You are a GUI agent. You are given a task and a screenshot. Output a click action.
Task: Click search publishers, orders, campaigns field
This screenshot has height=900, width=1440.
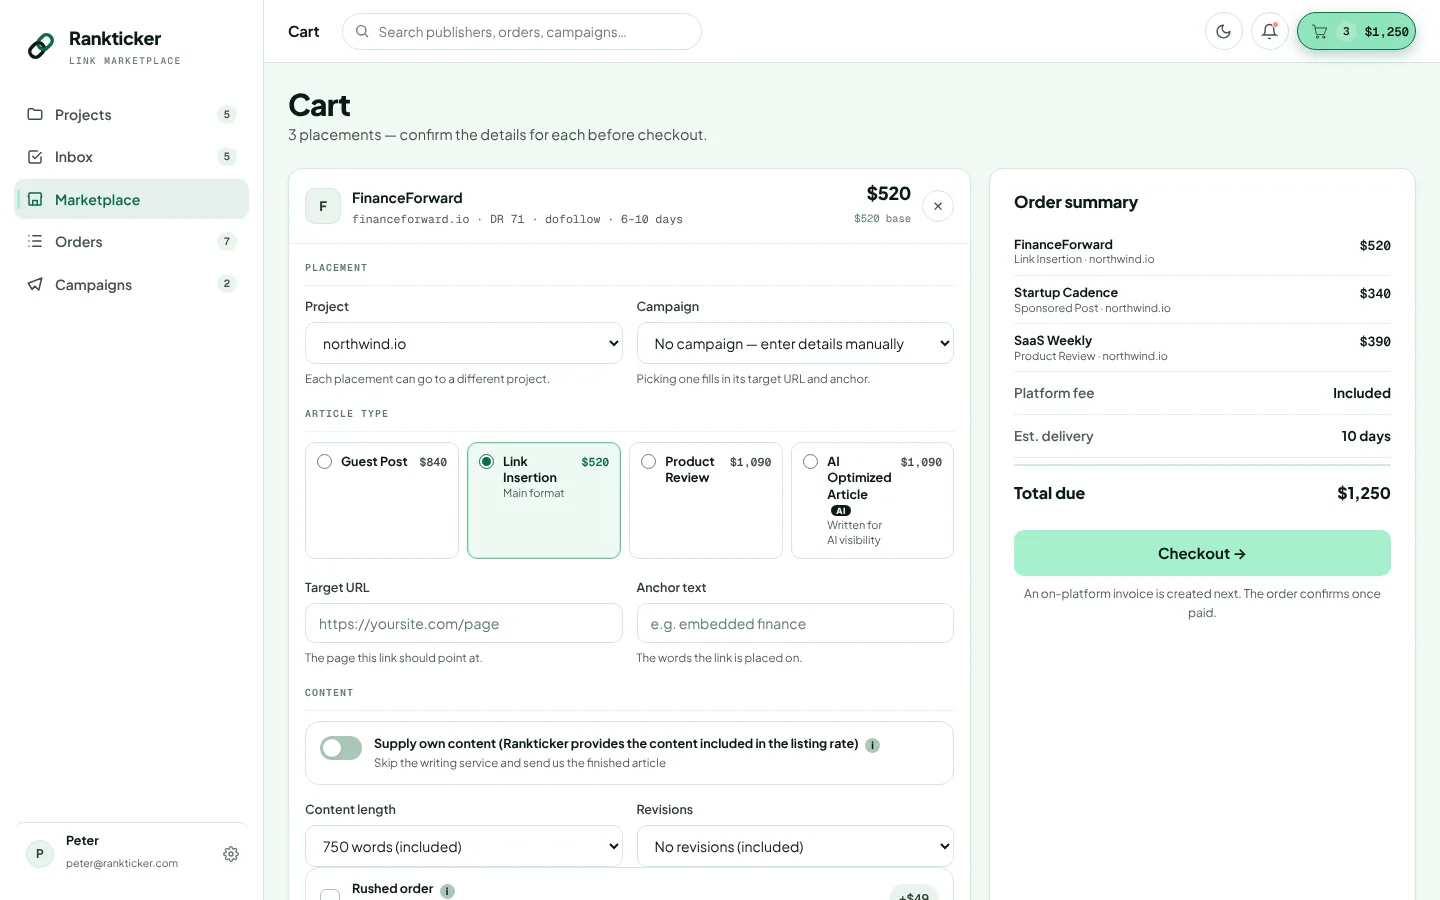coord(522,31)
